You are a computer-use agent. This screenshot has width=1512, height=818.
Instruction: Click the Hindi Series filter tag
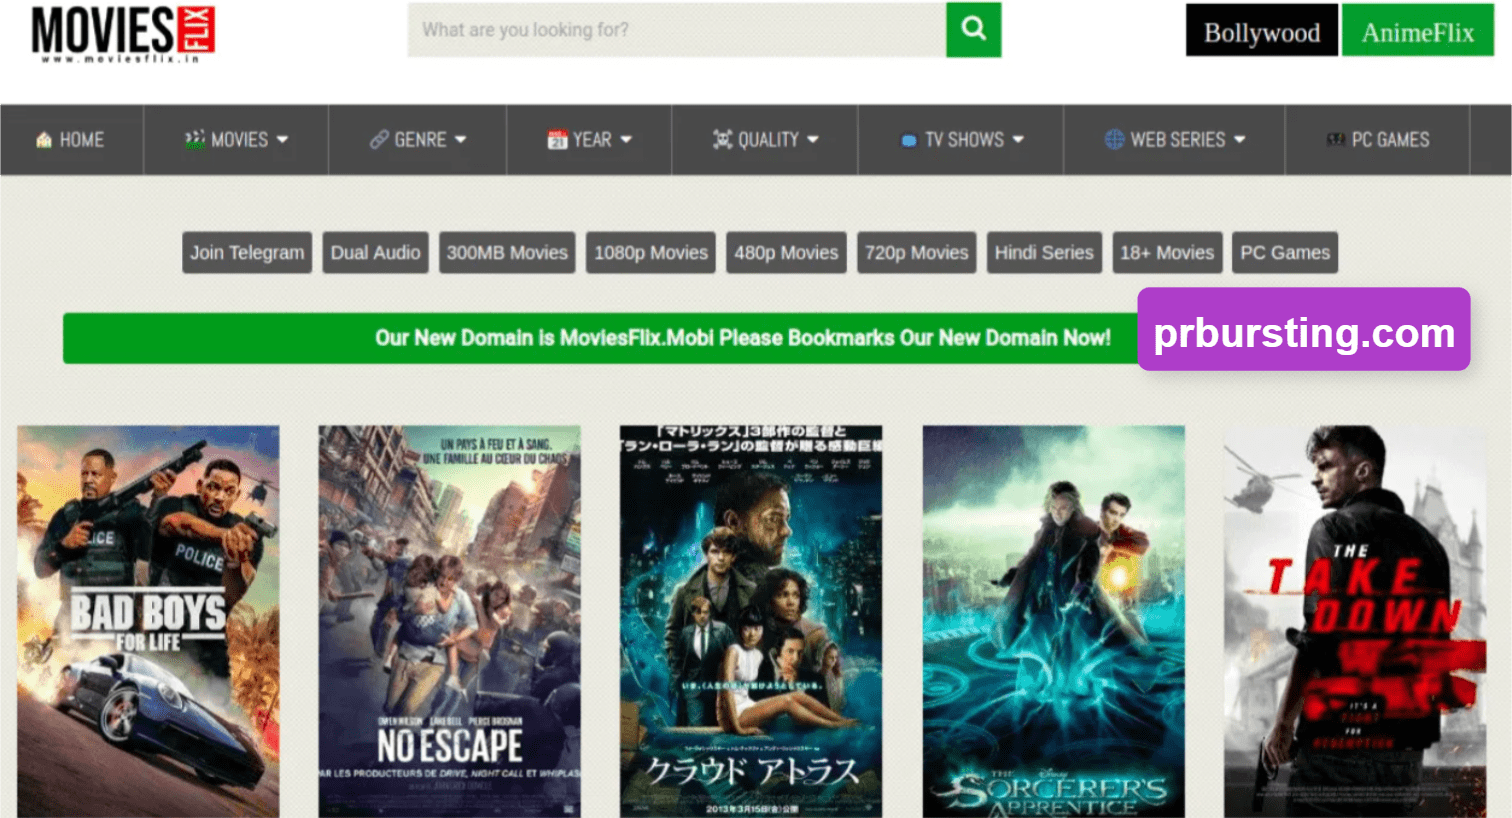[1044, 252]
